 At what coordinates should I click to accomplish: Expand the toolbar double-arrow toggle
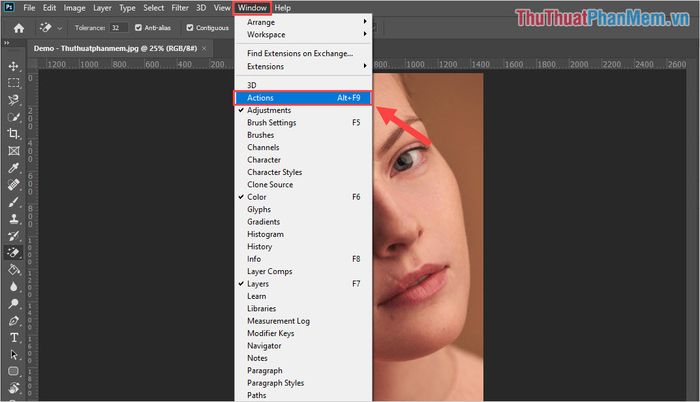pos(6,43)
